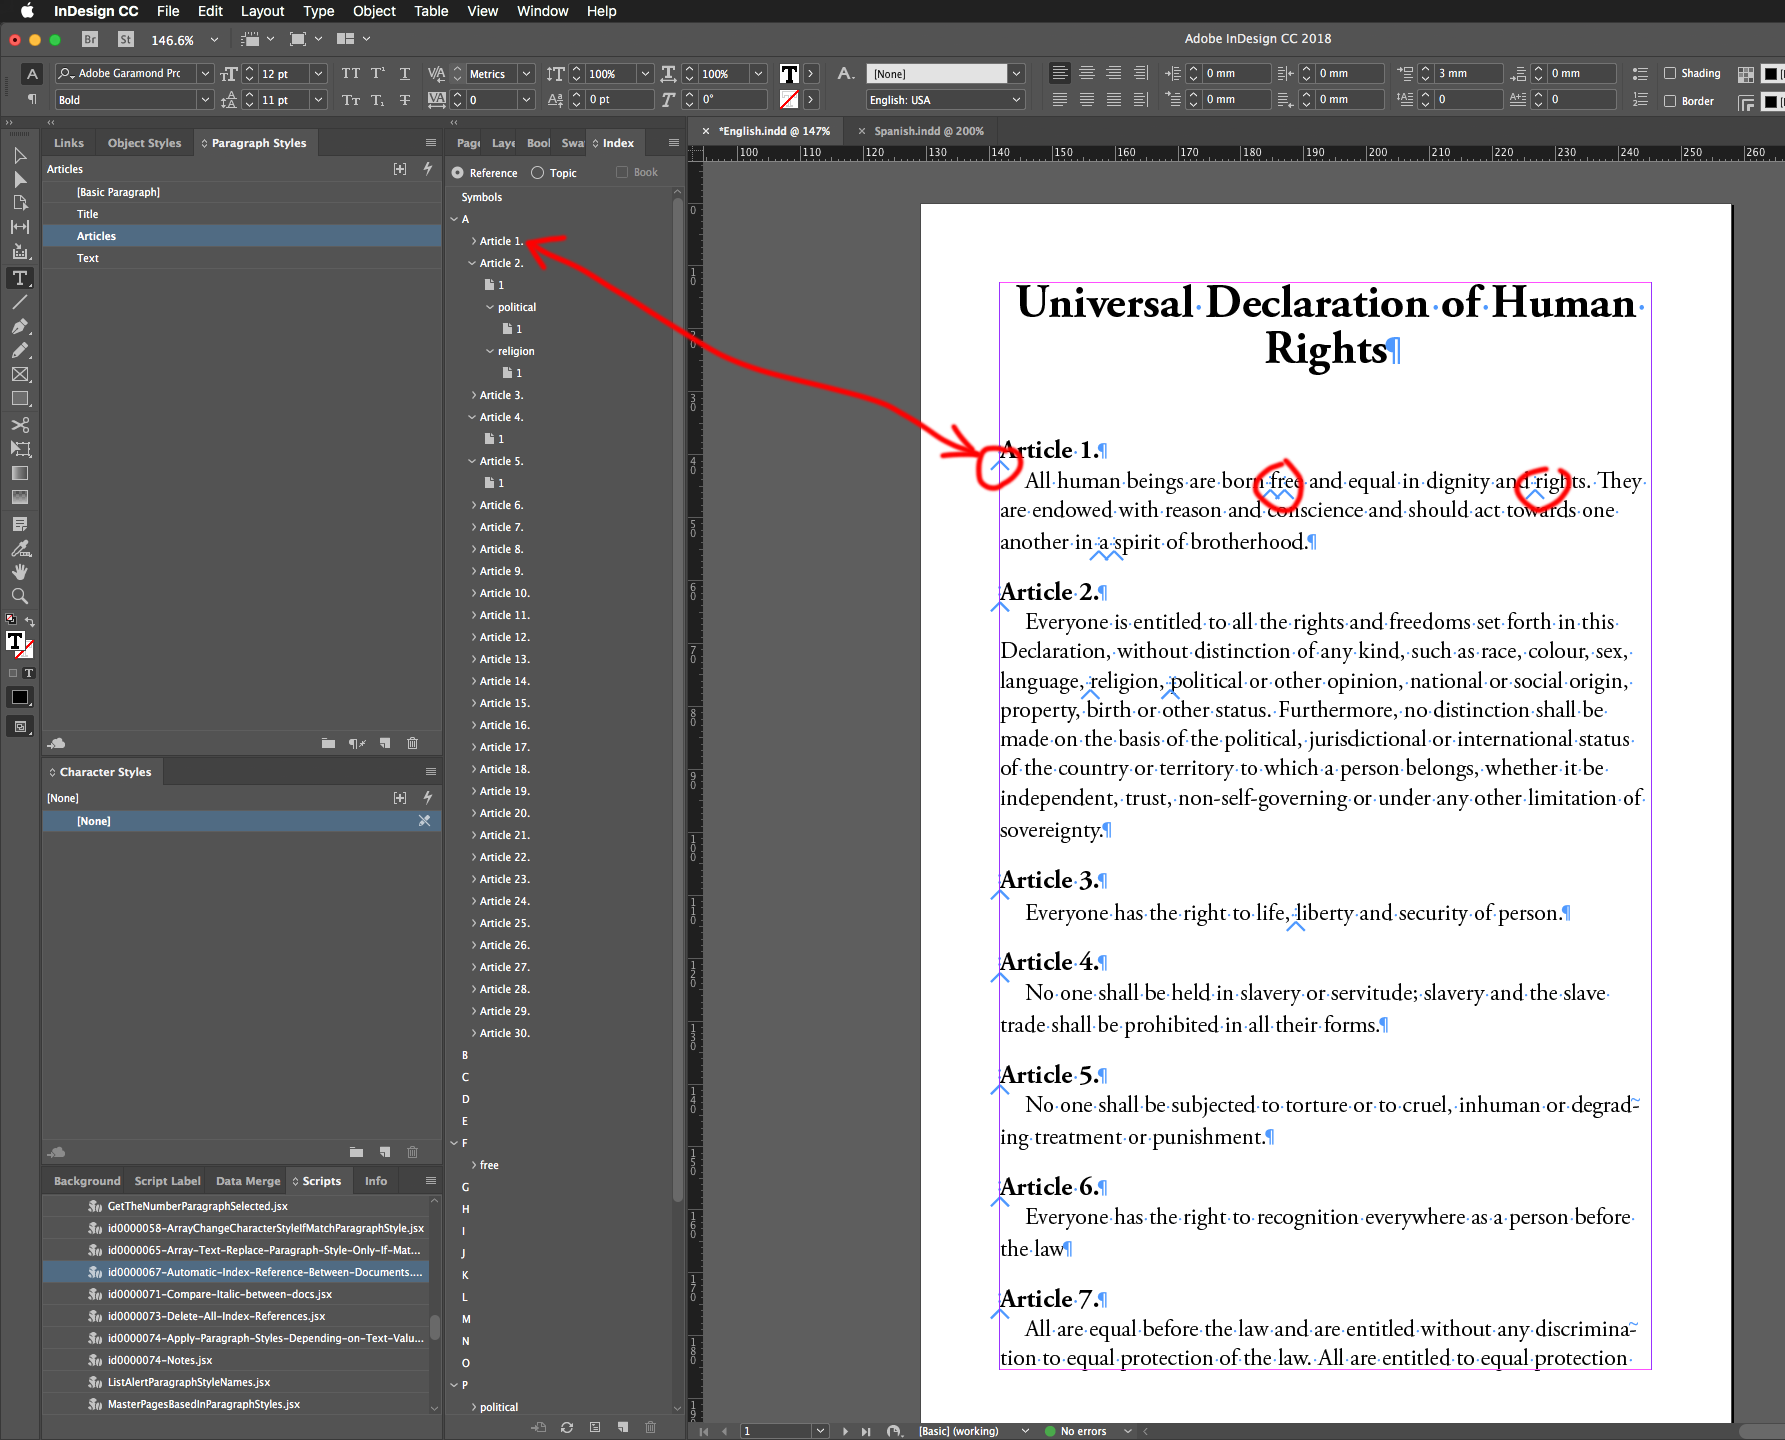The height and width of the screenshot is (1440, 1785).
Task: Select id0000073-Delete-All-Index-References.jsx script
Action: (x=236, y=1316)
